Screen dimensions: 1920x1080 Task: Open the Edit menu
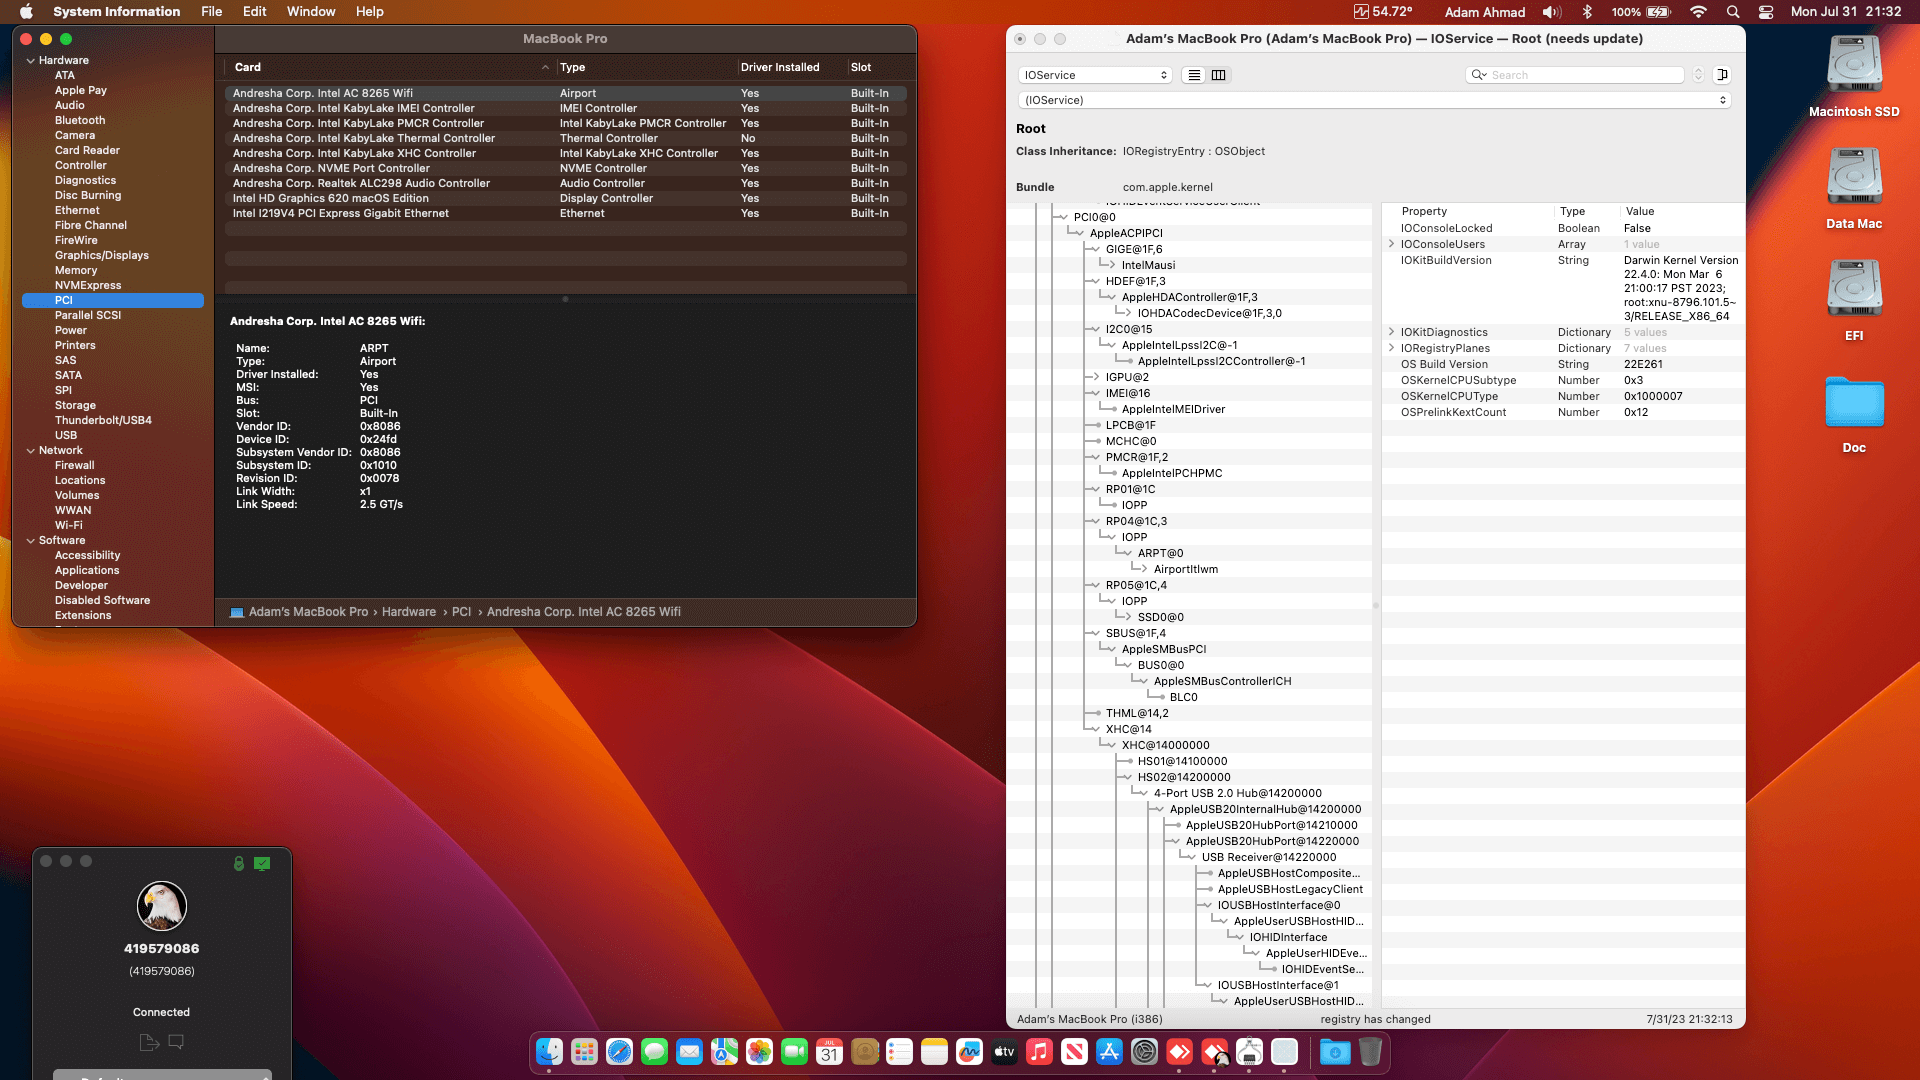click(254, 12)
